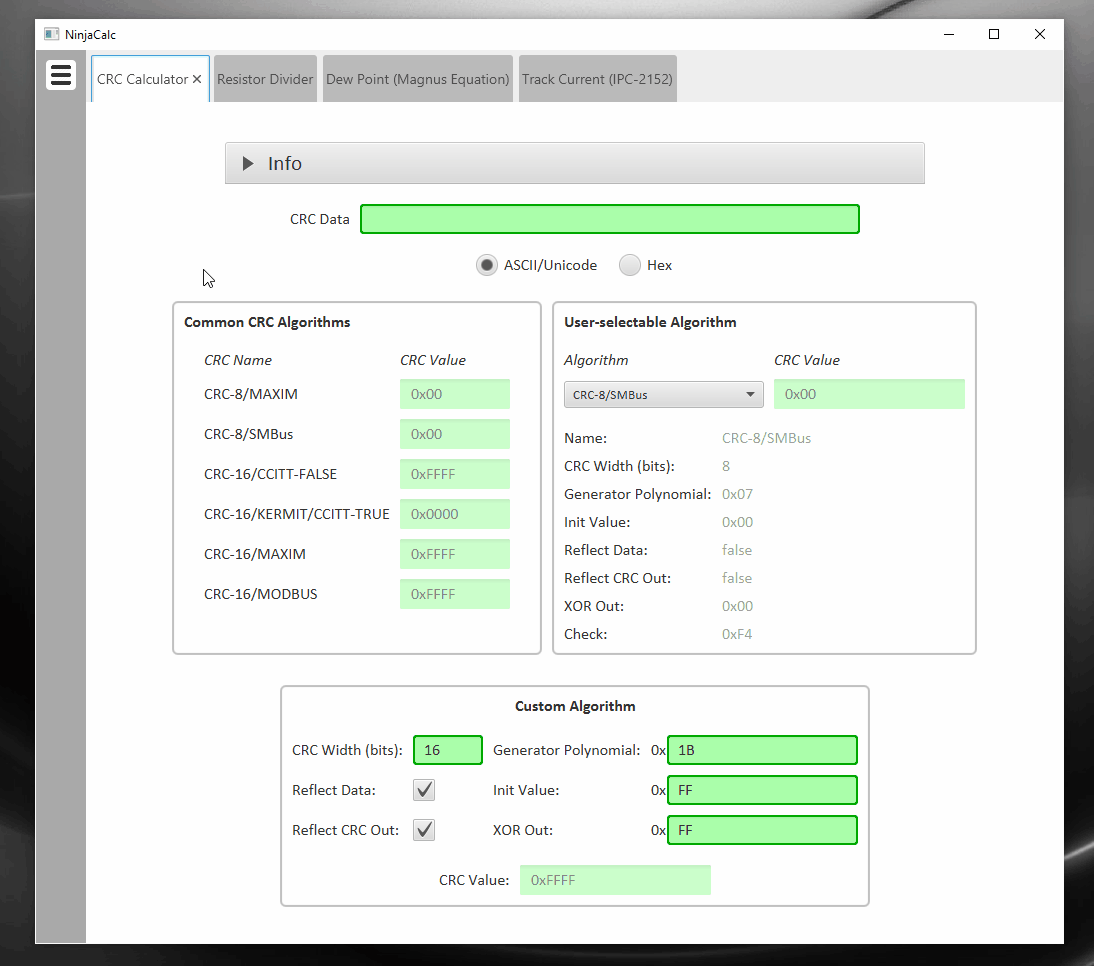Image resolution: width=1094 pixels, height=966 pixels.
Task: Select the CRC-16/MODBUS value field
Action: coord(455,594)
